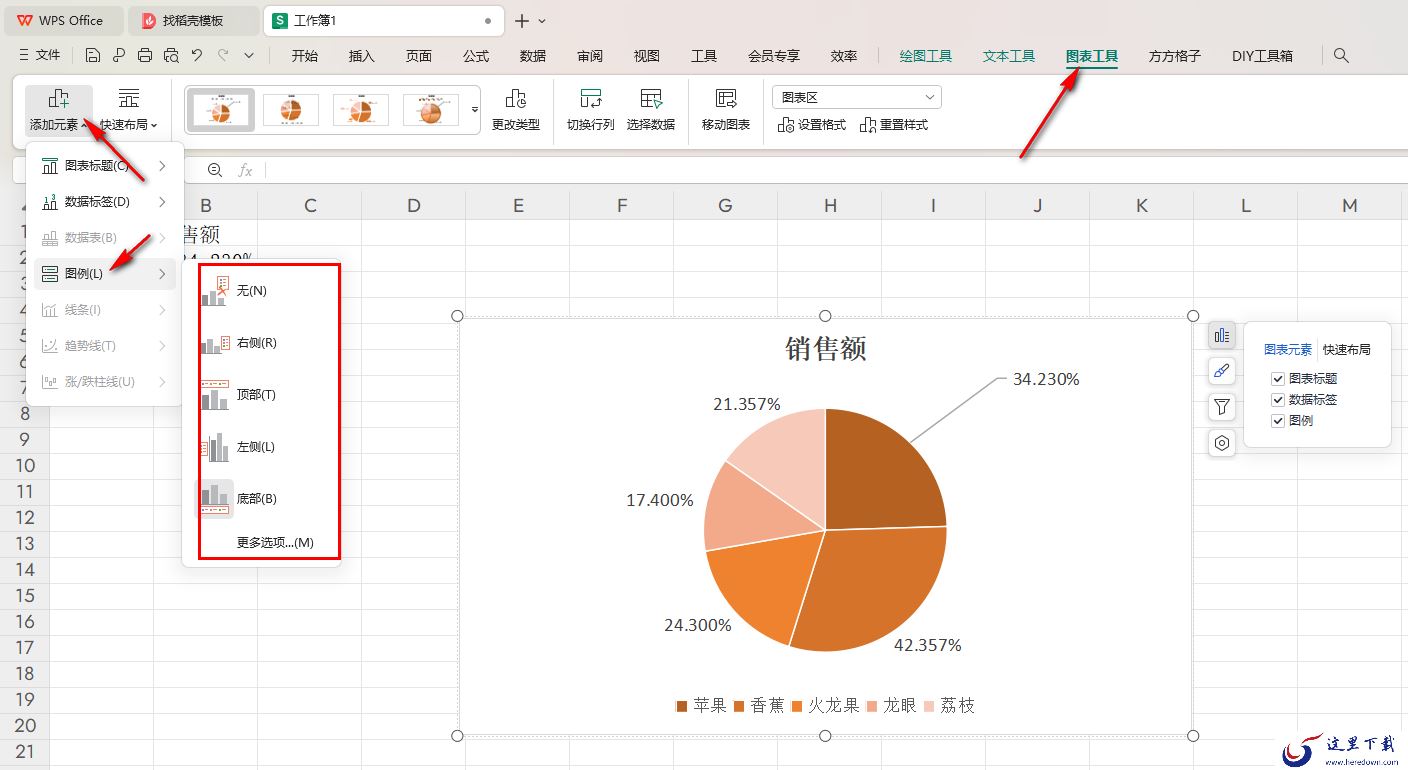This screenshot has height=770, width=1408.
Task: Choose legend position 右侧(R)
Action: coord(262,343)
